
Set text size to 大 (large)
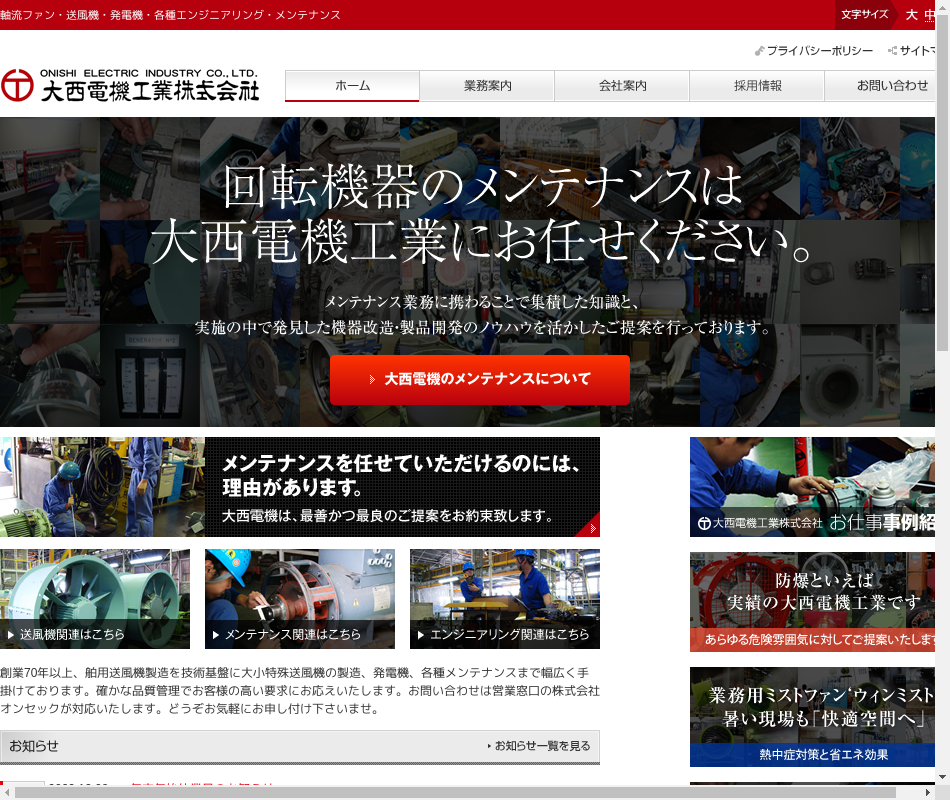(x=911, y=15)
